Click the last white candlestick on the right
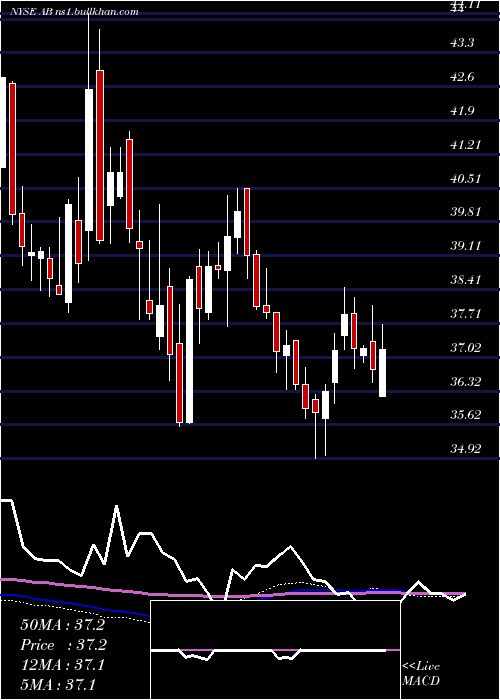500x700 pixels. click(x=383, y=373)
